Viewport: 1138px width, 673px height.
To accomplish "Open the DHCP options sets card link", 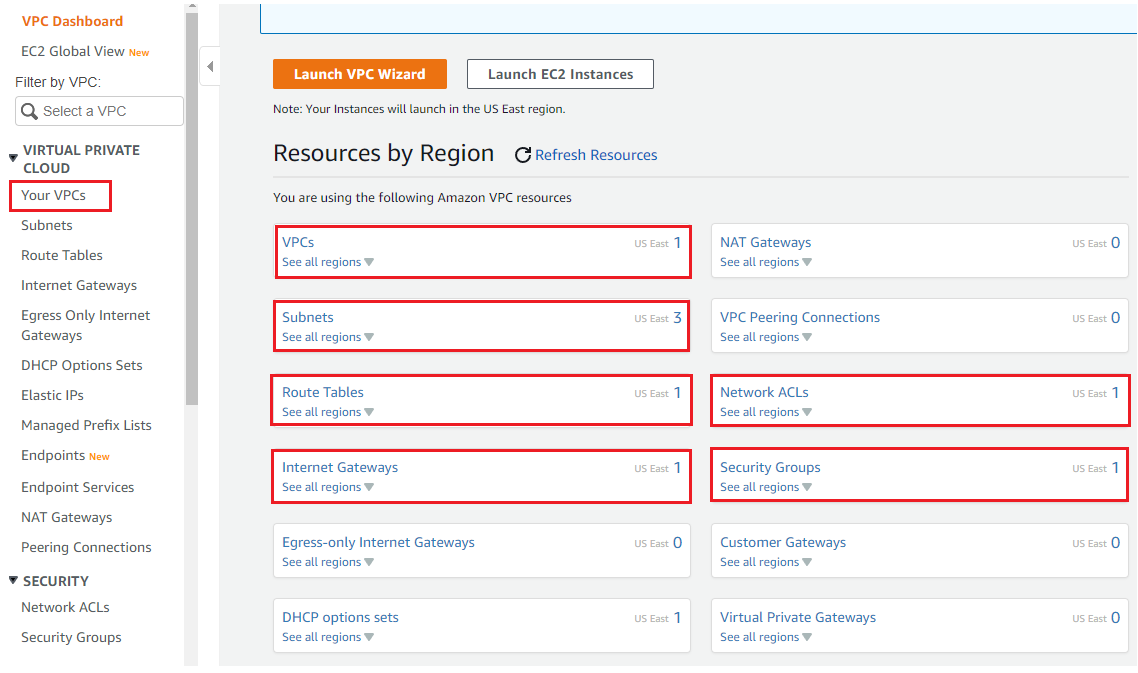I will coord(340,617).
